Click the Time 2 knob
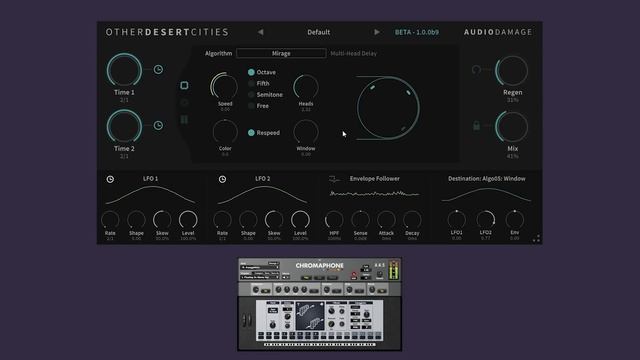This screenshot has height=360, width=640. tap(124, 127)
